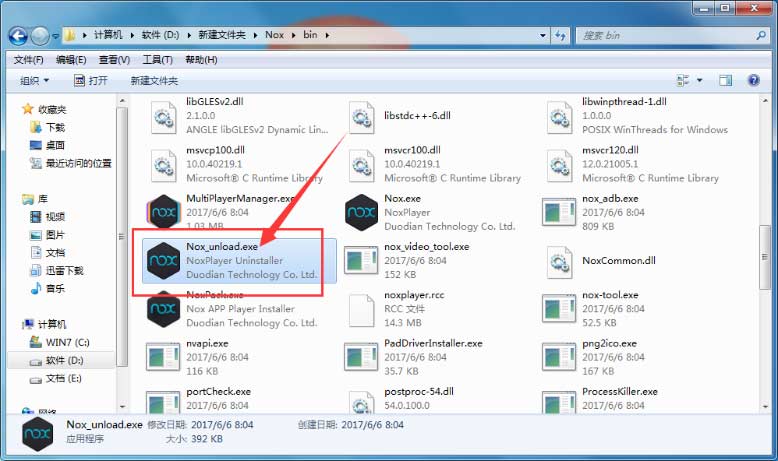Select the nox_video_tool.exe file icon
The image size is (778, 461).
tap(361, 261)
